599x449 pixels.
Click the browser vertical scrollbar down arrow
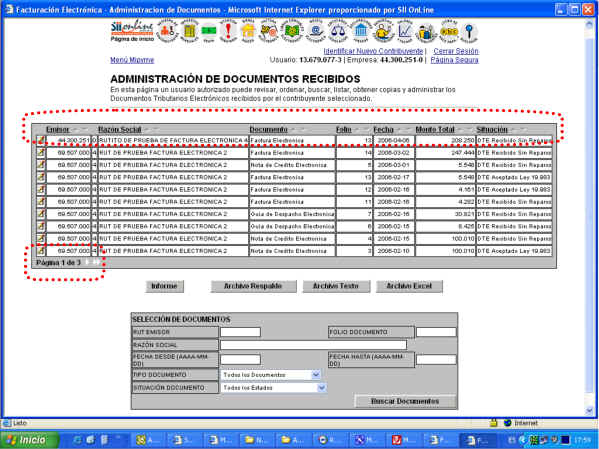589,410
